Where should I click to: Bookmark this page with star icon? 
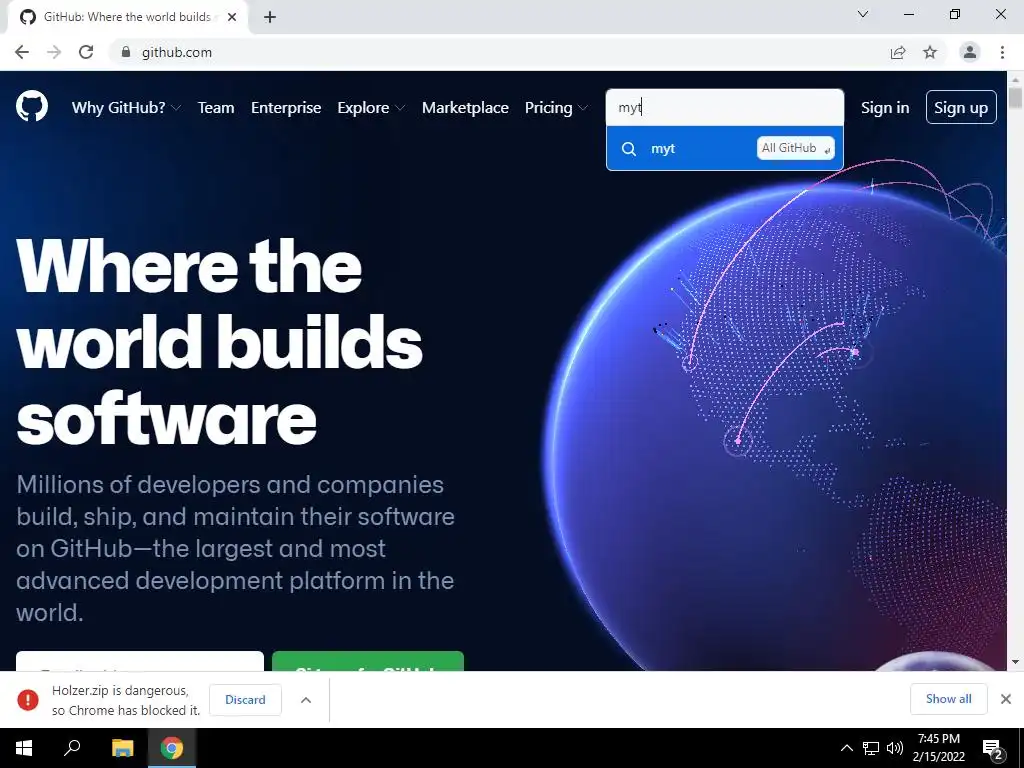coord(930,52)
